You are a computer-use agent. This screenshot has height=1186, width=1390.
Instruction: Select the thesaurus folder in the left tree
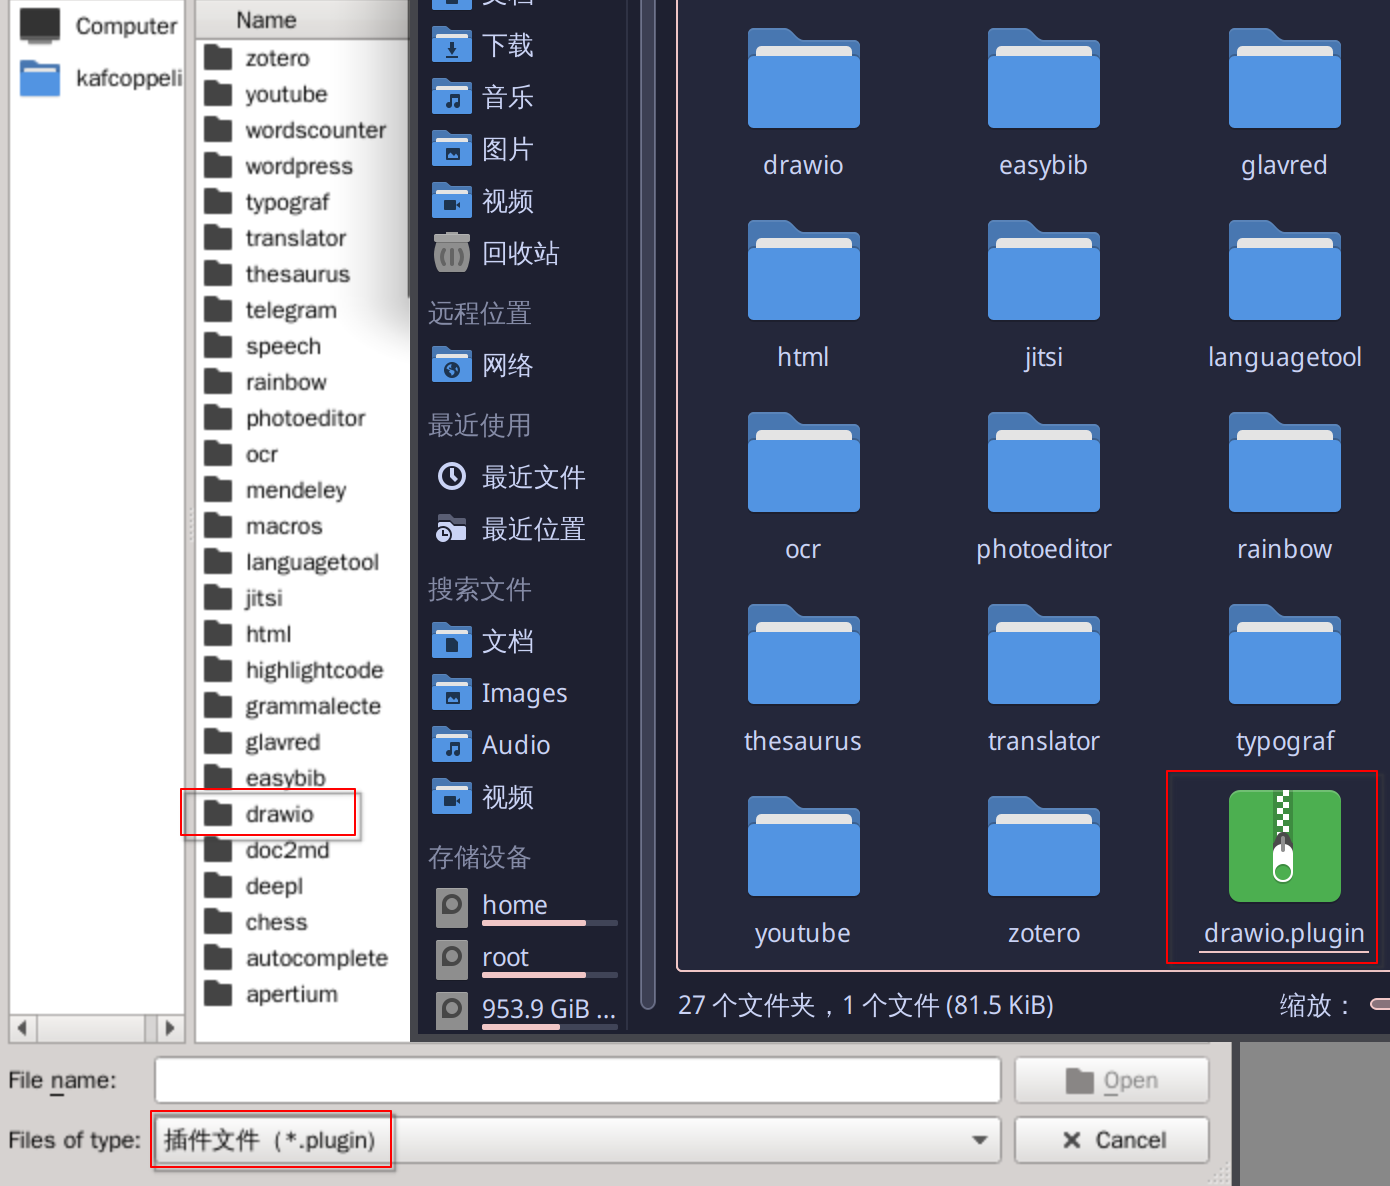(x=297, y=273)
